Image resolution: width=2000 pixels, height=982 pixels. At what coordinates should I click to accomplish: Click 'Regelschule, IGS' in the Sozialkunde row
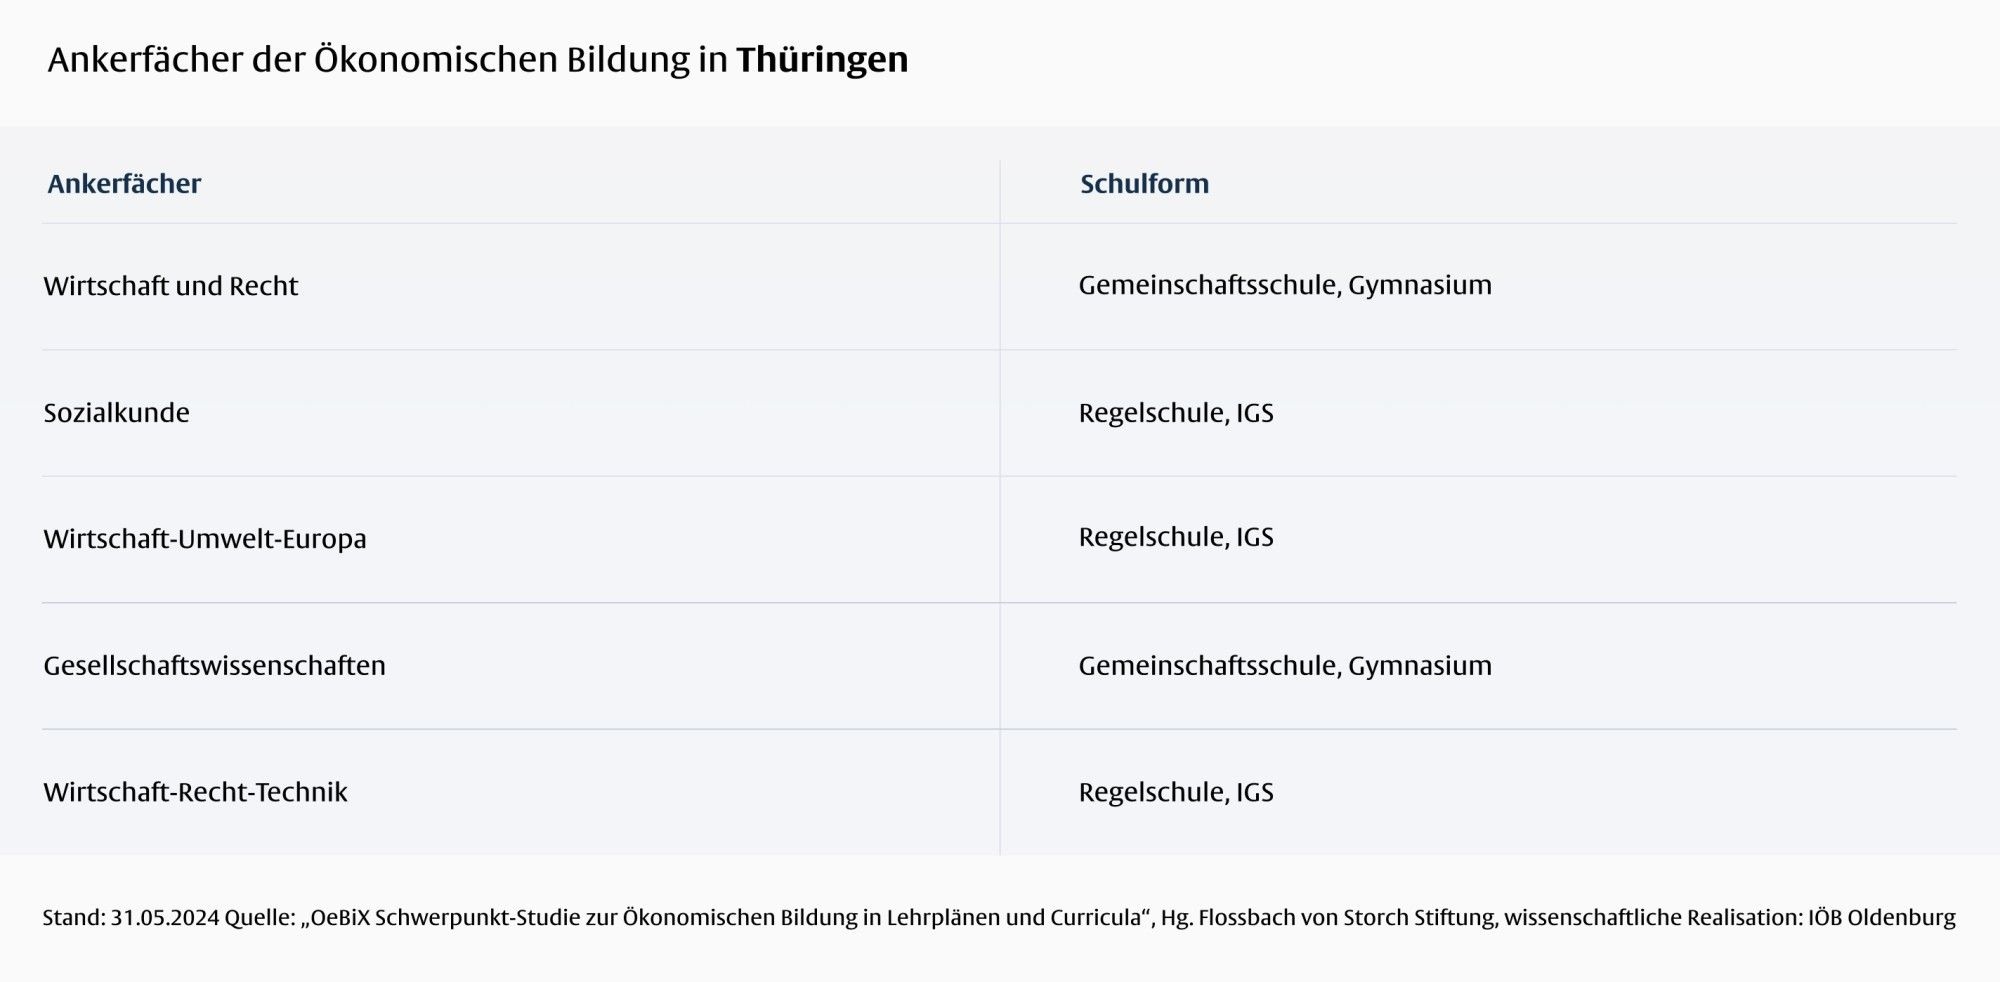1175,413
